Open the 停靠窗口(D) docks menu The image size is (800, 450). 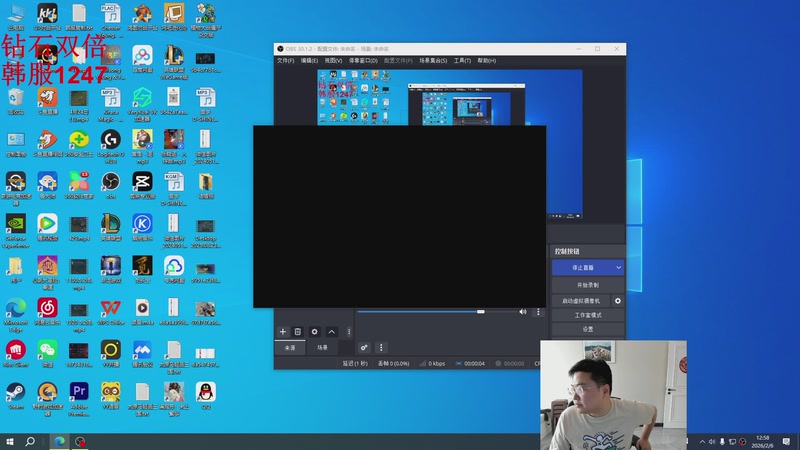(363, 61)
